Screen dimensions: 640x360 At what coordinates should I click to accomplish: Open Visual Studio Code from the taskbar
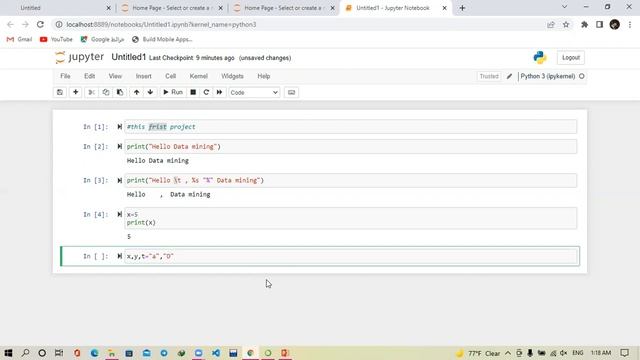click(216, 353)
